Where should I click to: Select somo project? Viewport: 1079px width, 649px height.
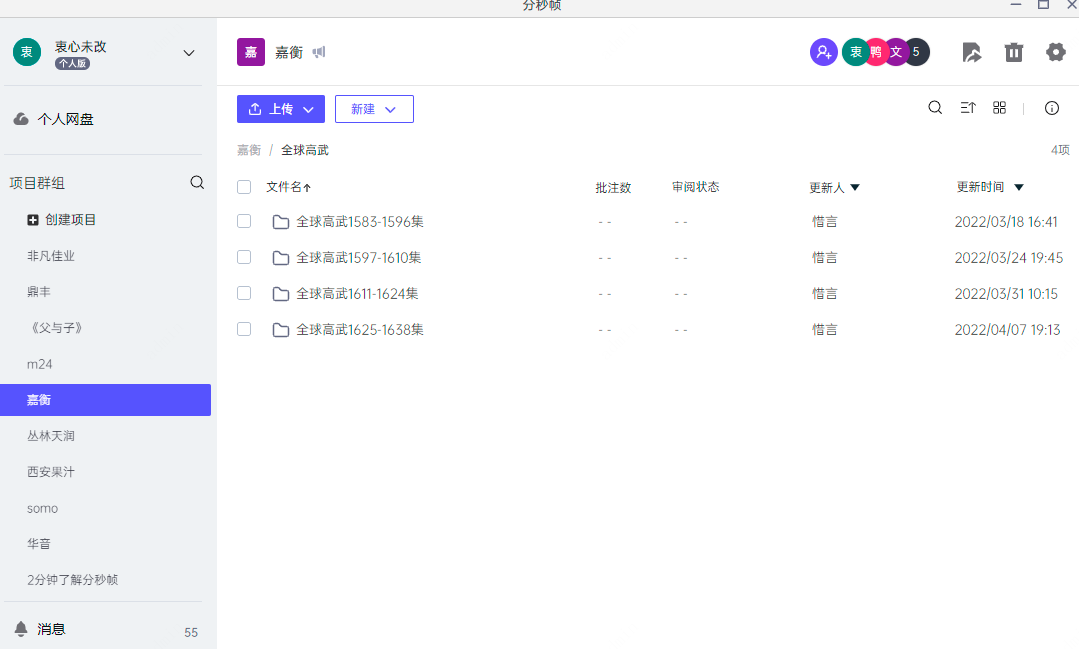tap(43, 509)
